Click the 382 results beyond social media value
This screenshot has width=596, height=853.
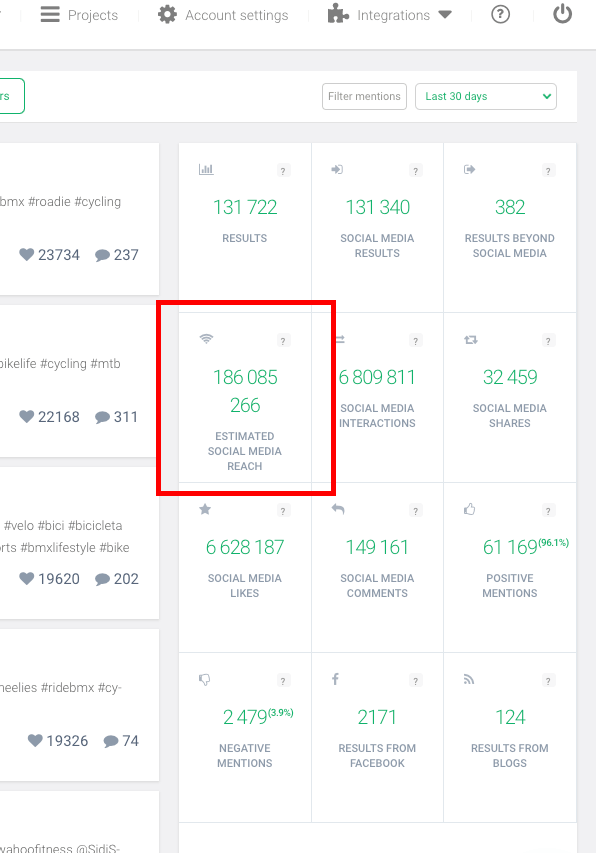coord(510,207)
